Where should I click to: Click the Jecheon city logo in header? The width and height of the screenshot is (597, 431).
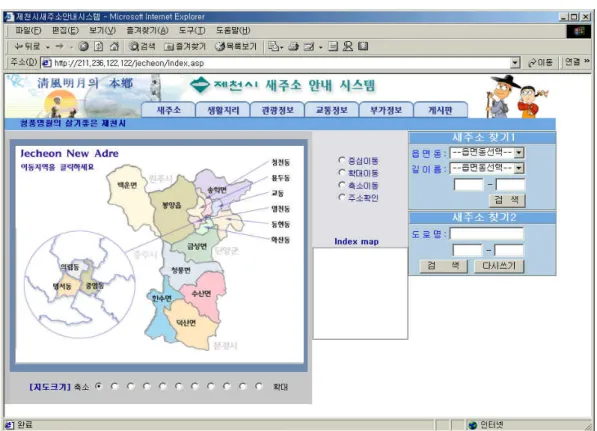[200, 85]
